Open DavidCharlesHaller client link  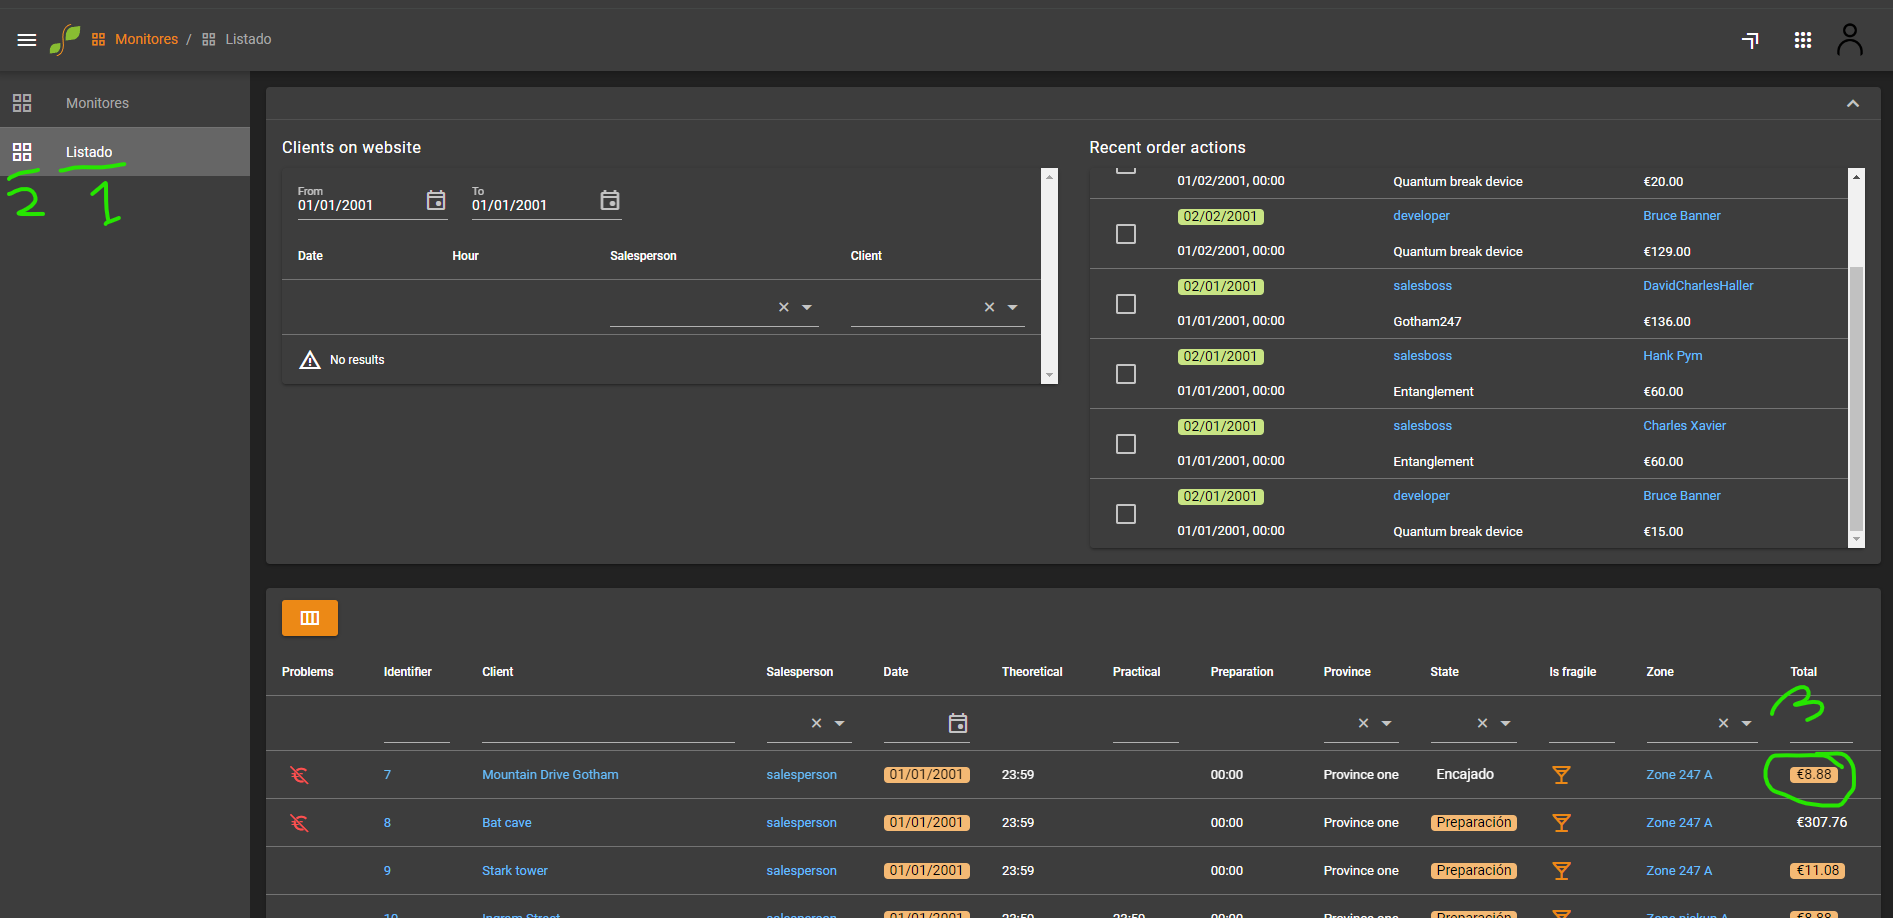tap(1698, 286)
